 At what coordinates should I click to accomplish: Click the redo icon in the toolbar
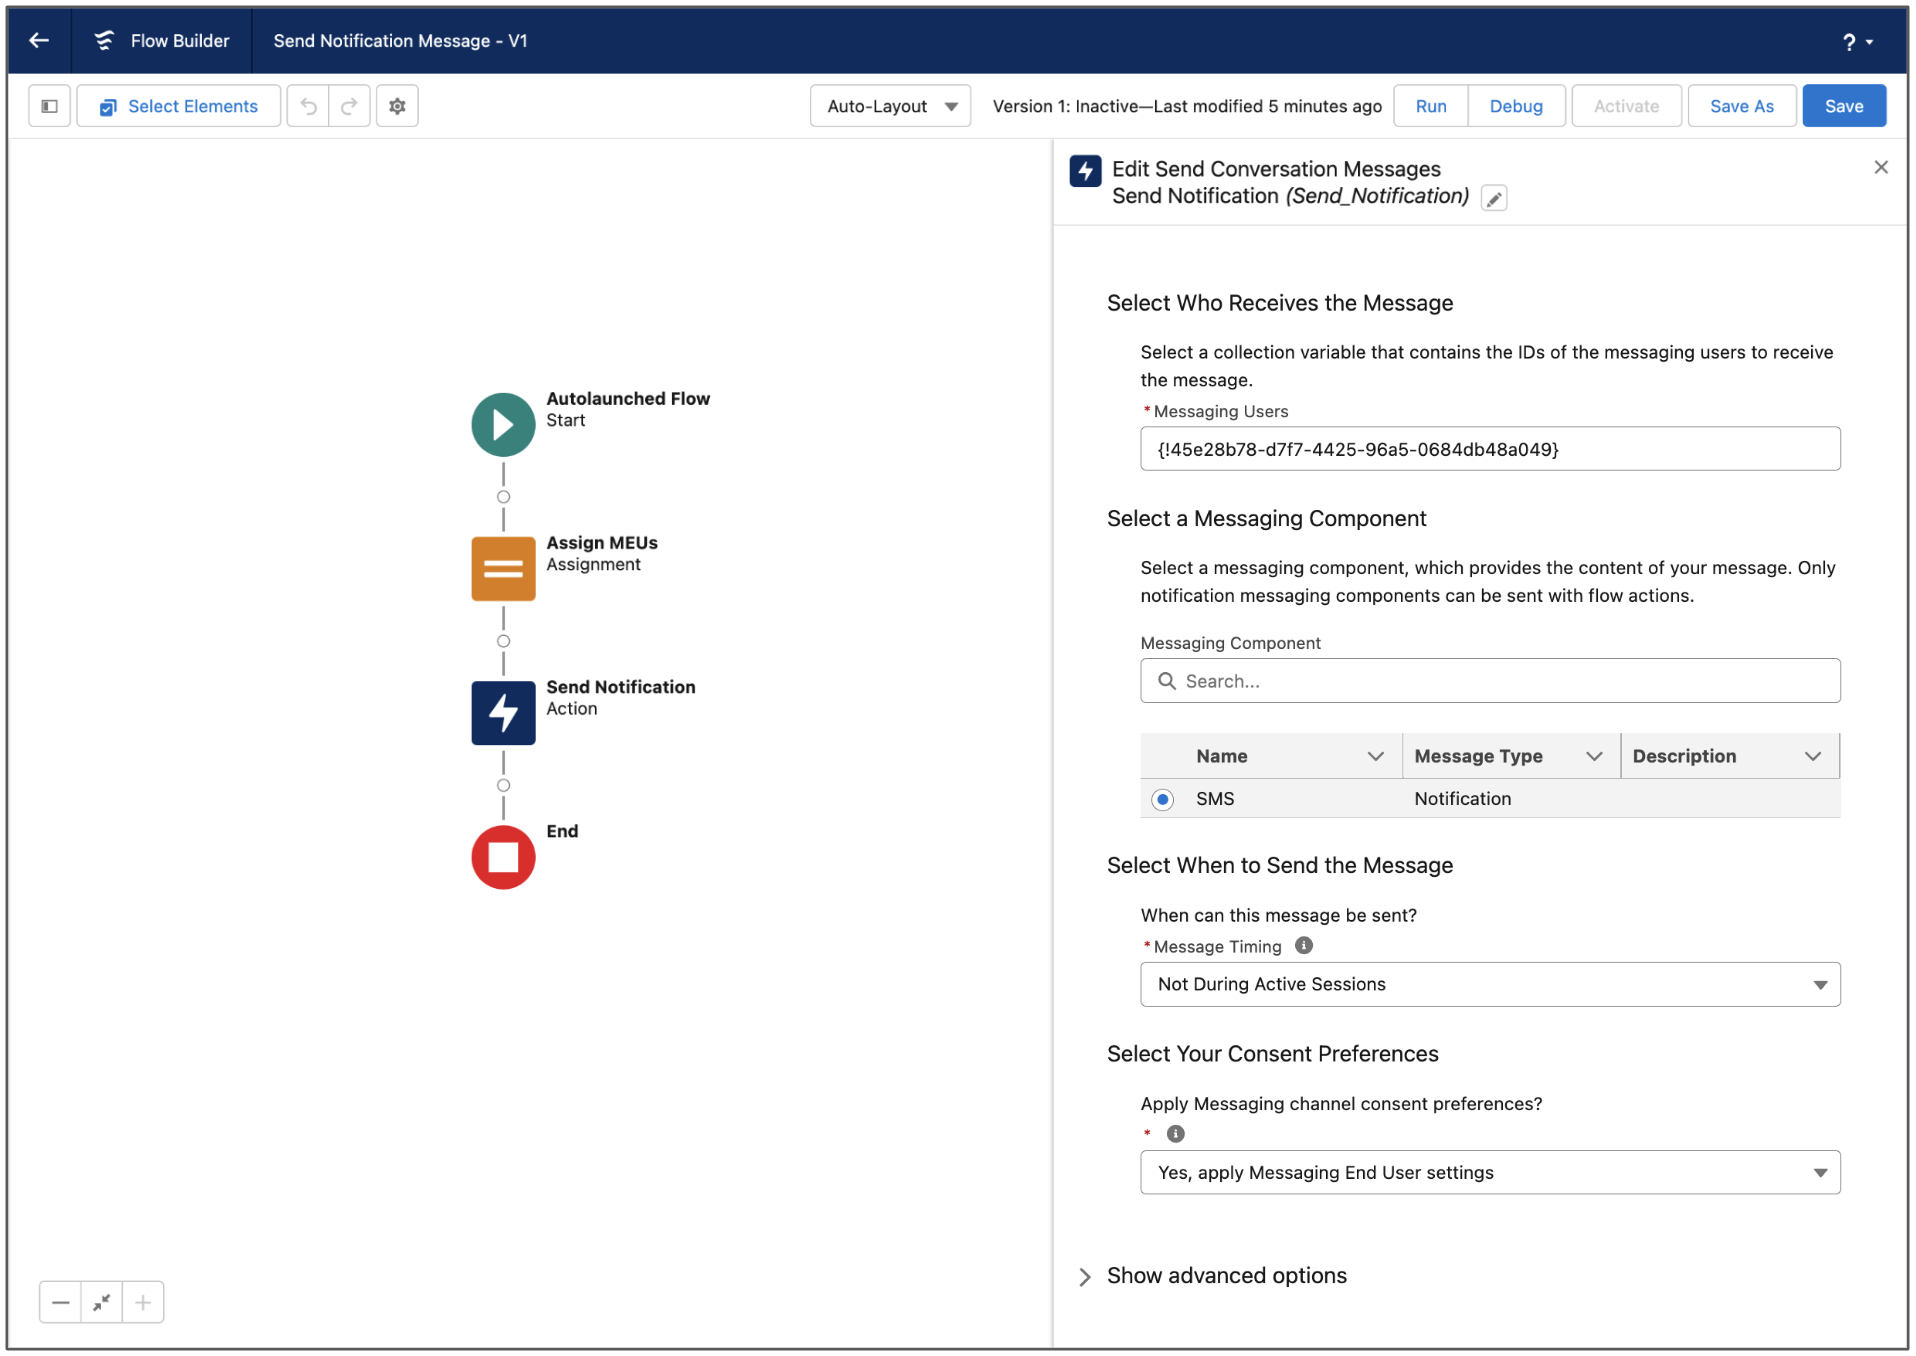pos(349,105)
